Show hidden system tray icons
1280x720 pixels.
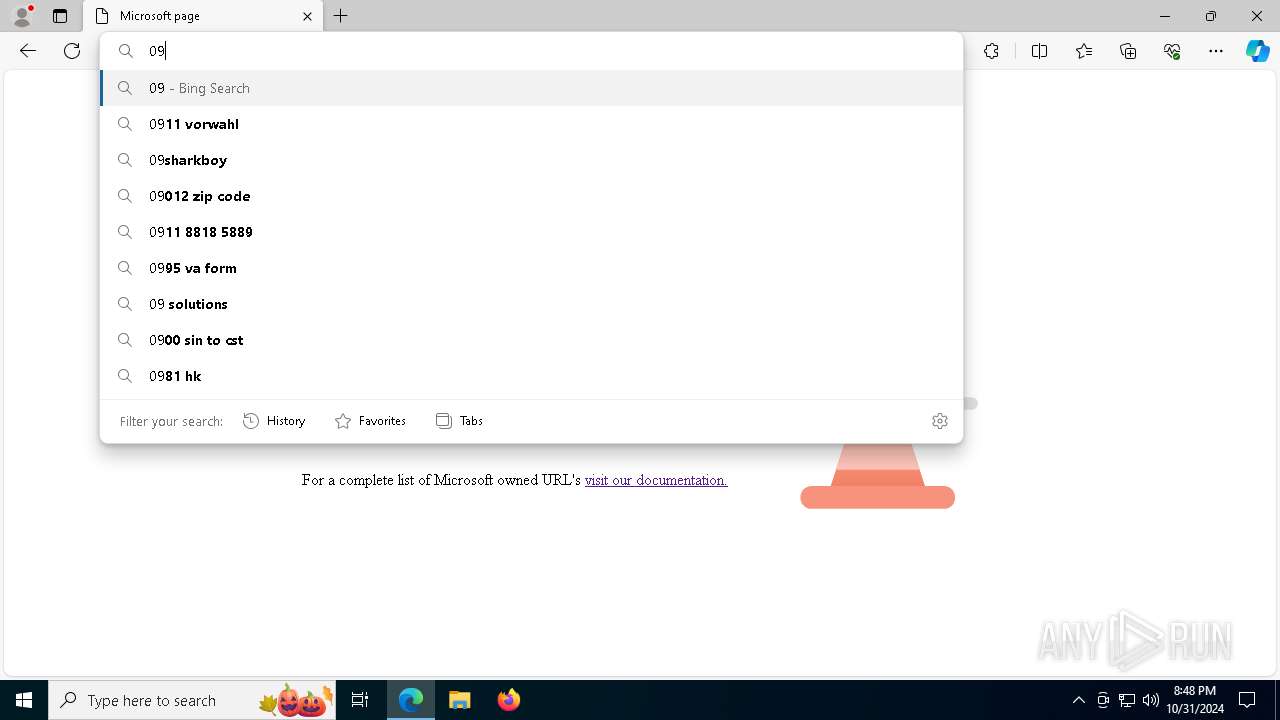point(1078,700)
